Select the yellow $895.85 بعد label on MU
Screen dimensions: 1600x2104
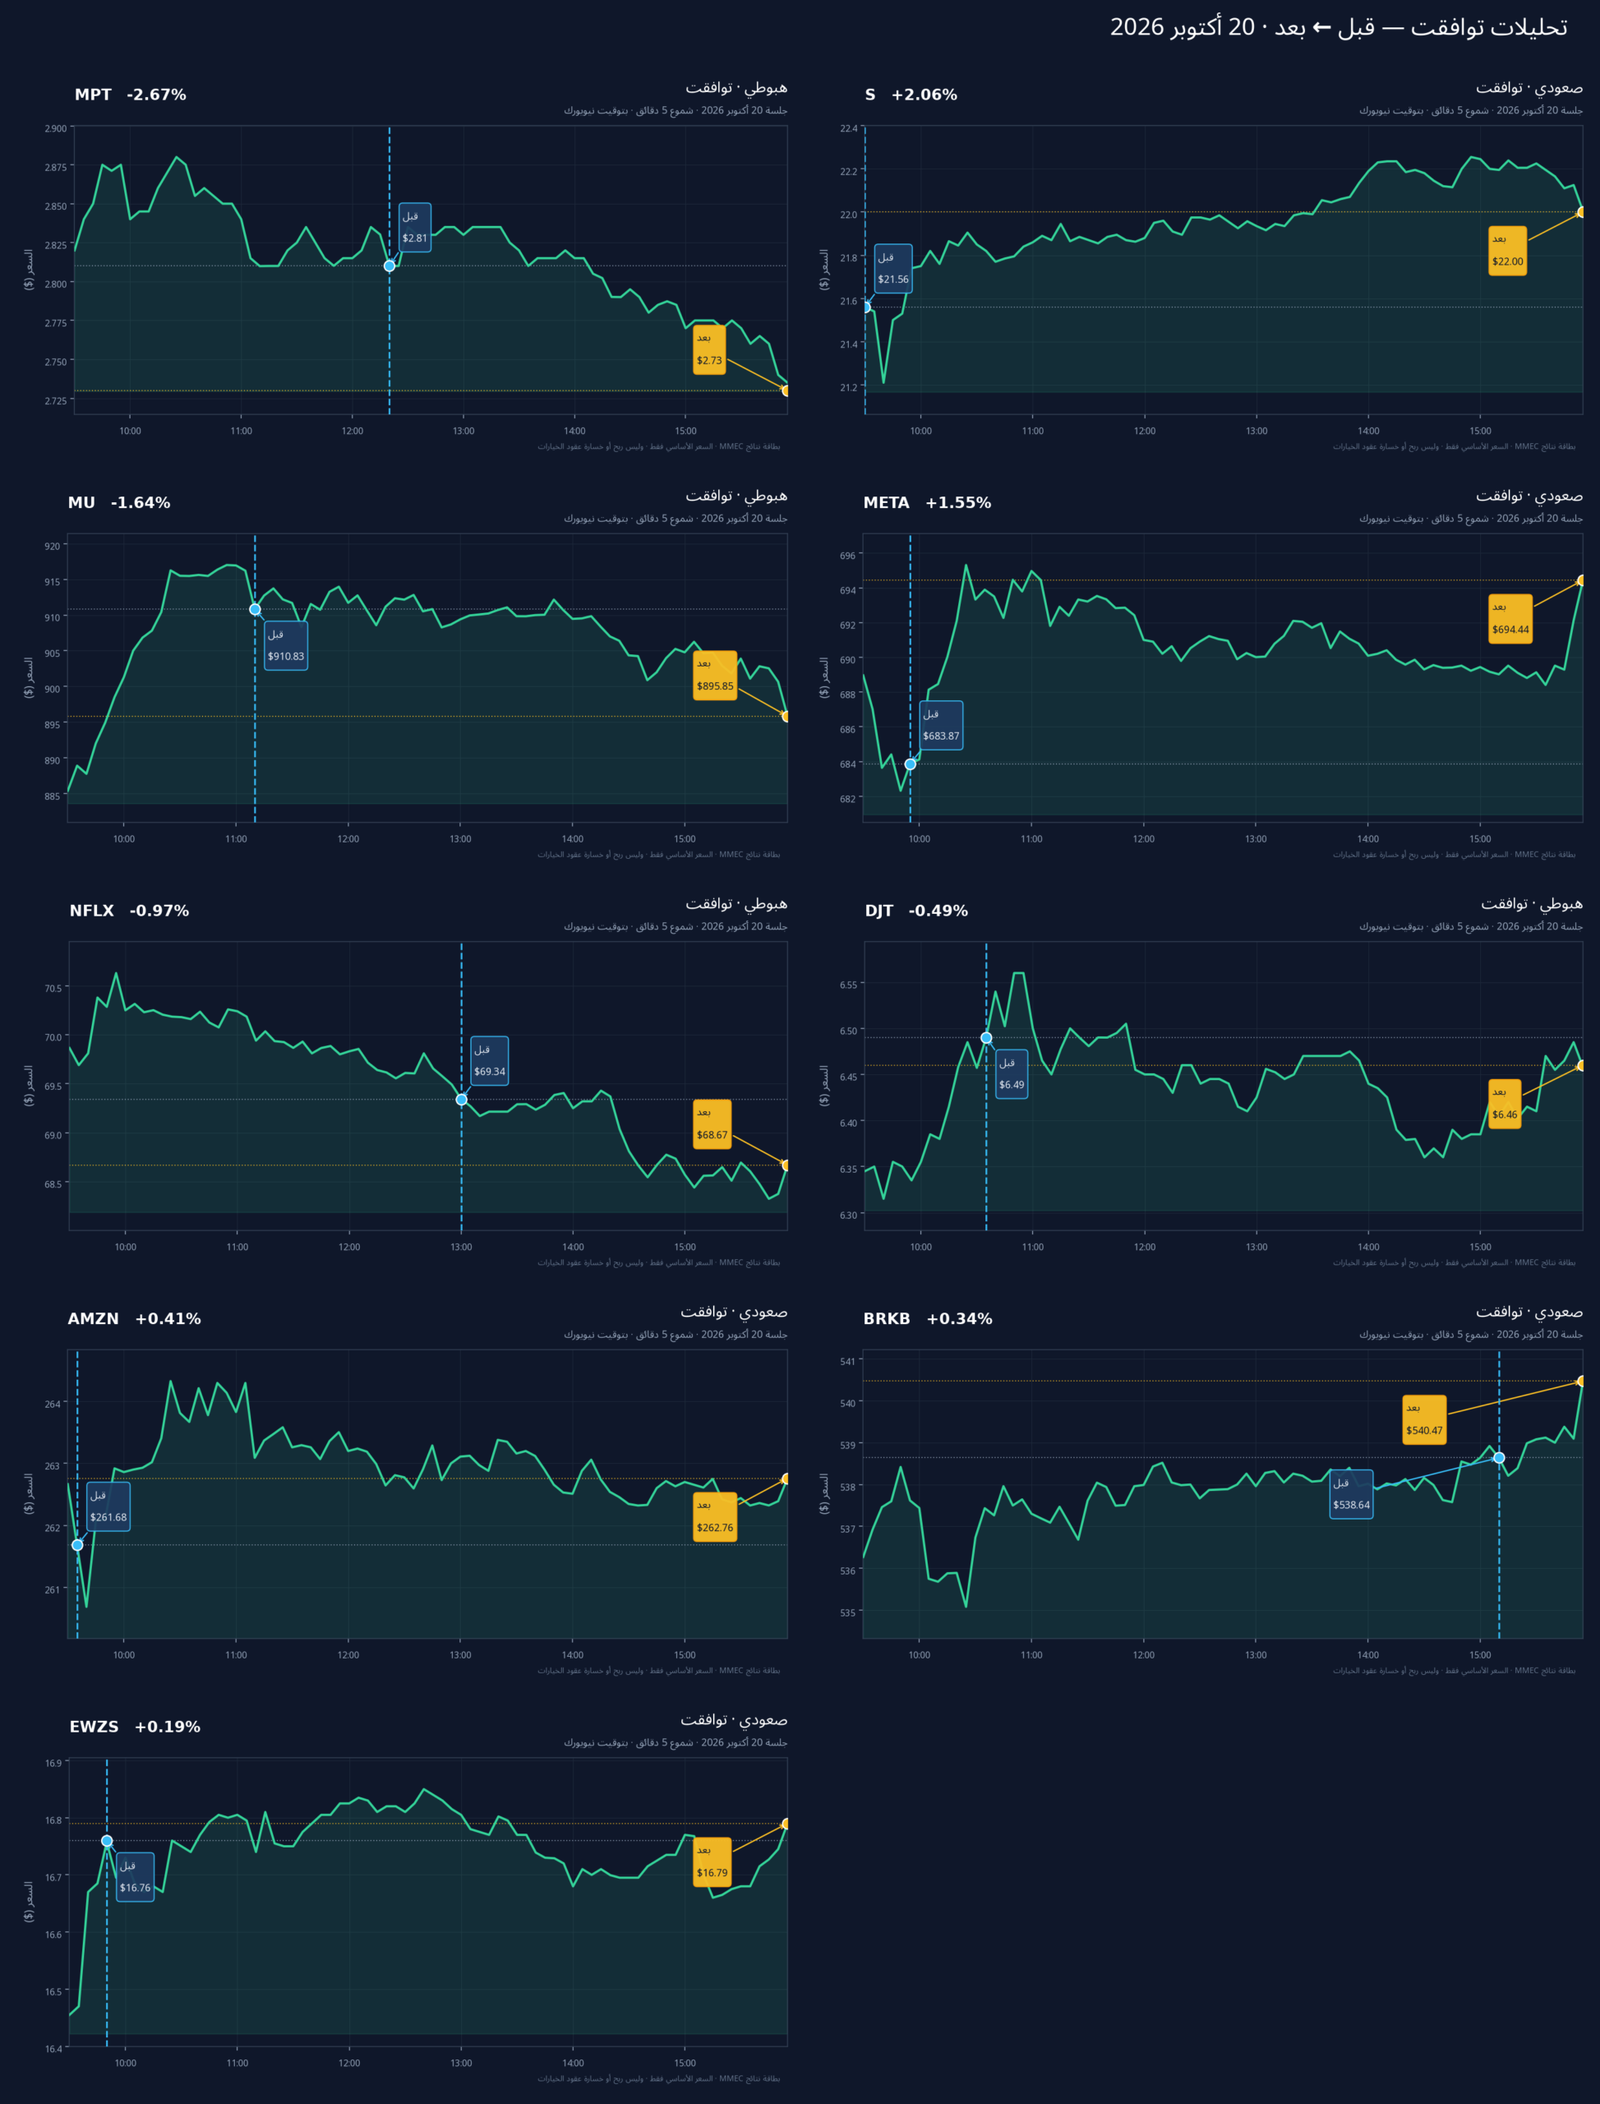point(715,676)
